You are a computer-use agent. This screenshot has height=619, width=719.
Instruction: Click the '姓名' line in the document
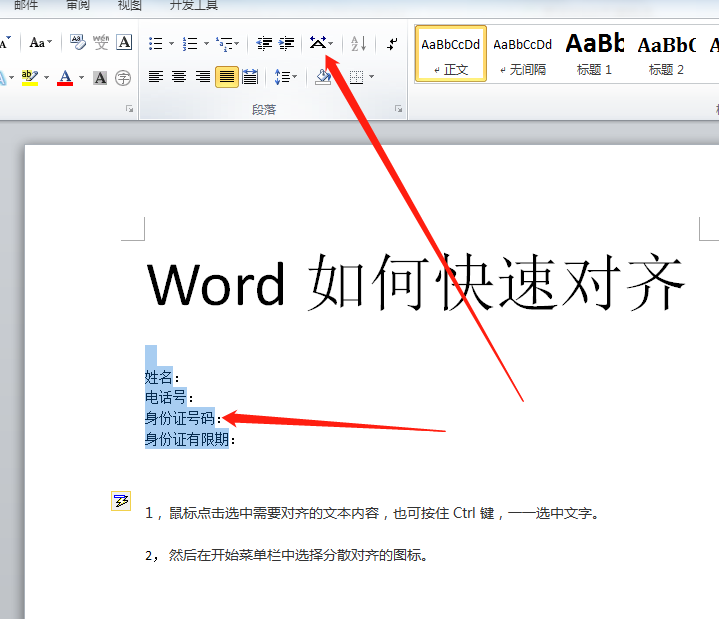pos(162,377)
